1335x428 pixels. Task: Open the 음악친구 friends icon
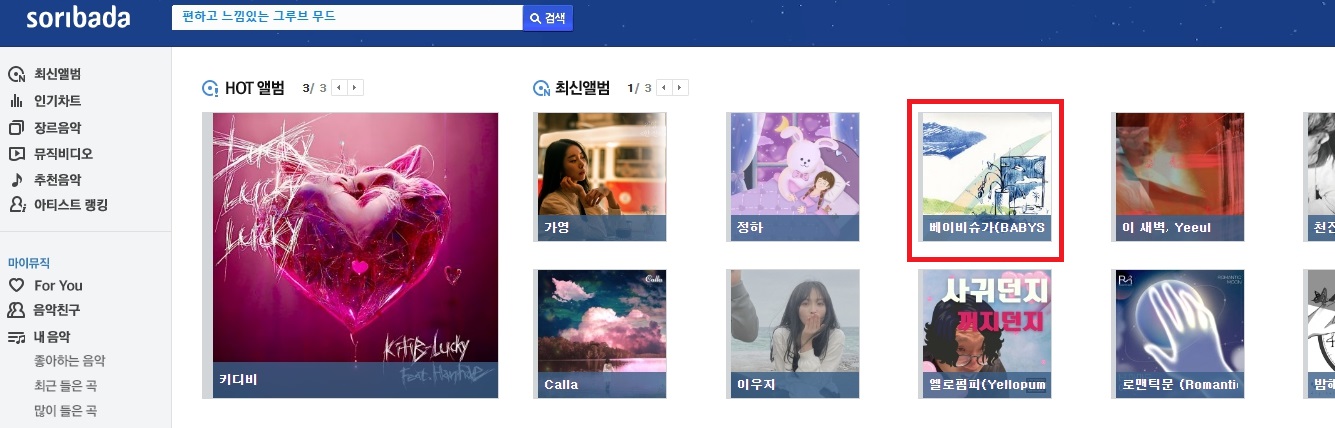coord(16,310)
